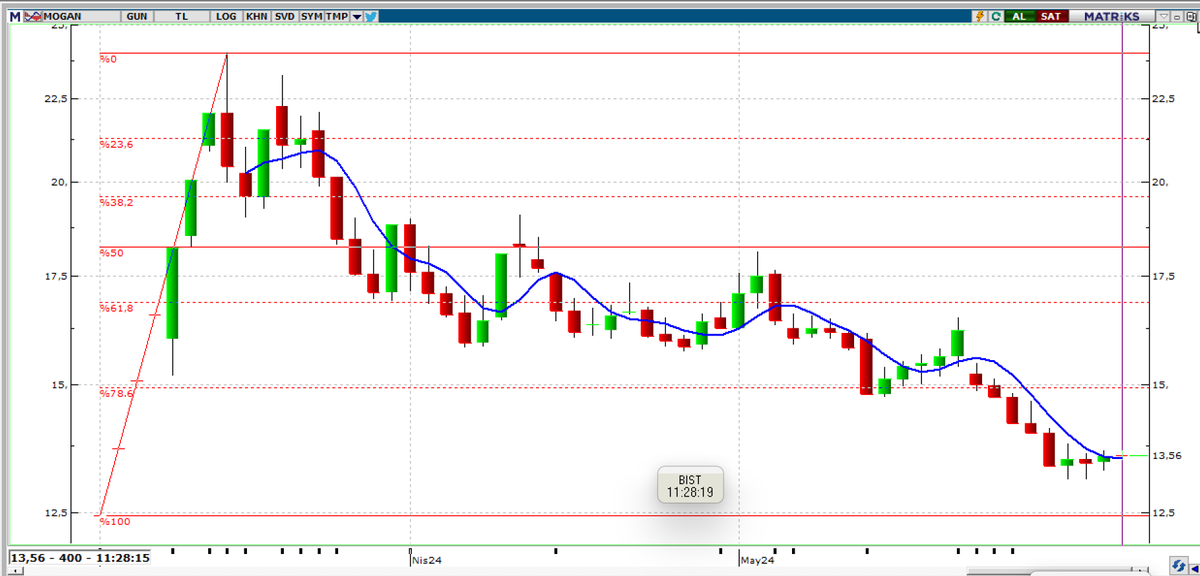Change the GUN daily period setting

click(138, 17)
